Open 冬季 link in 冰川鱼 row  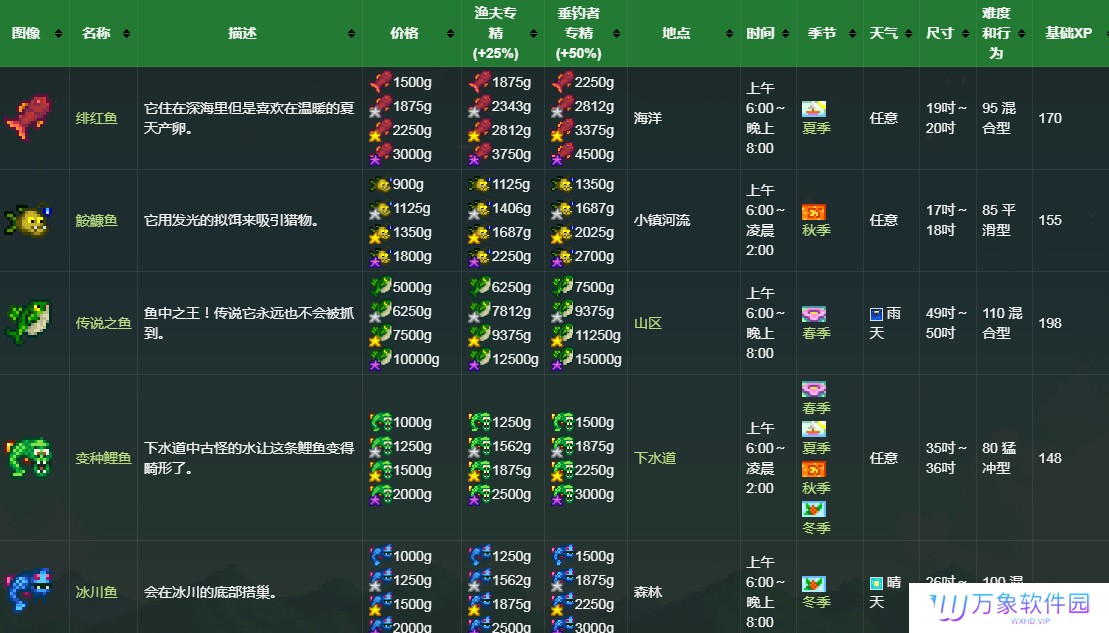click(816, 603)
